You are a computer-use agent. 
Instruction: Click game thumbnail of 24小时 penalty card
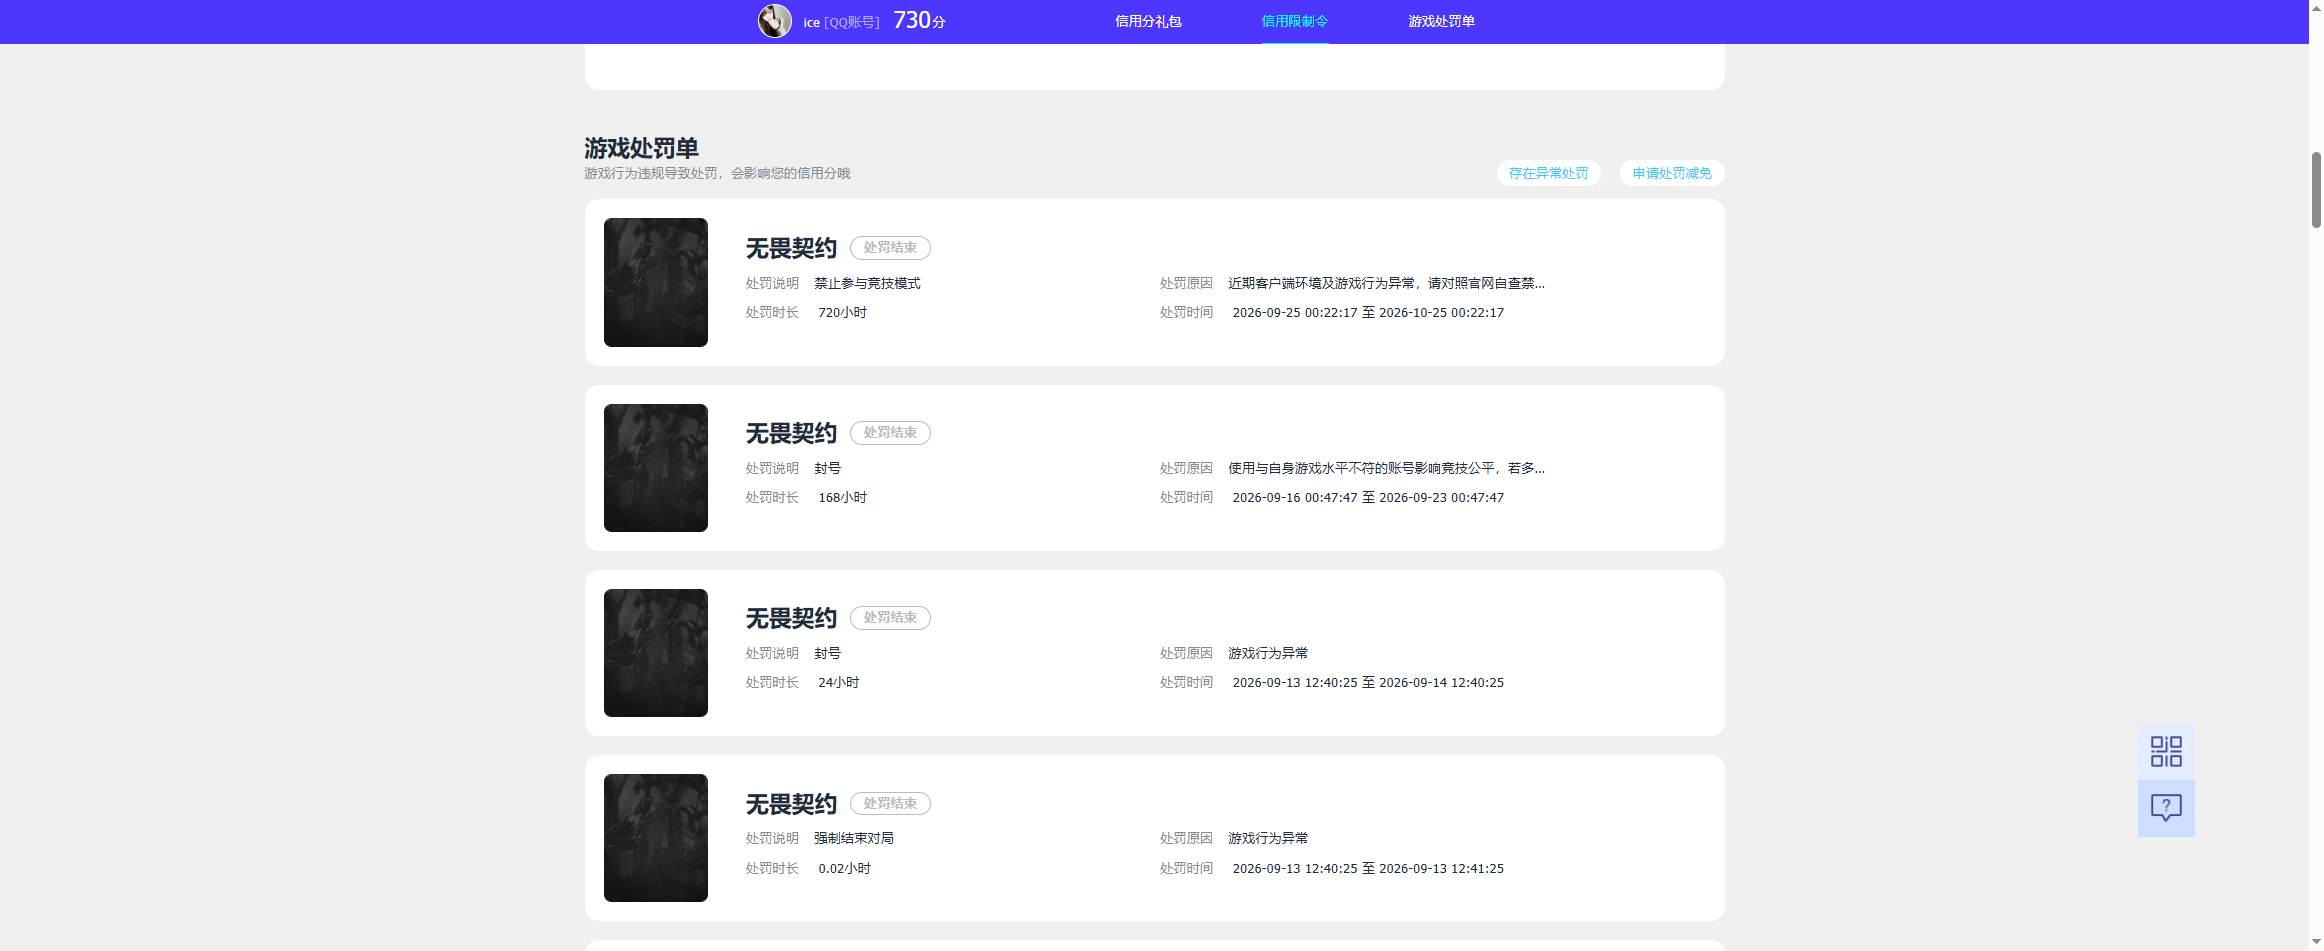click(x=656, y=653)
